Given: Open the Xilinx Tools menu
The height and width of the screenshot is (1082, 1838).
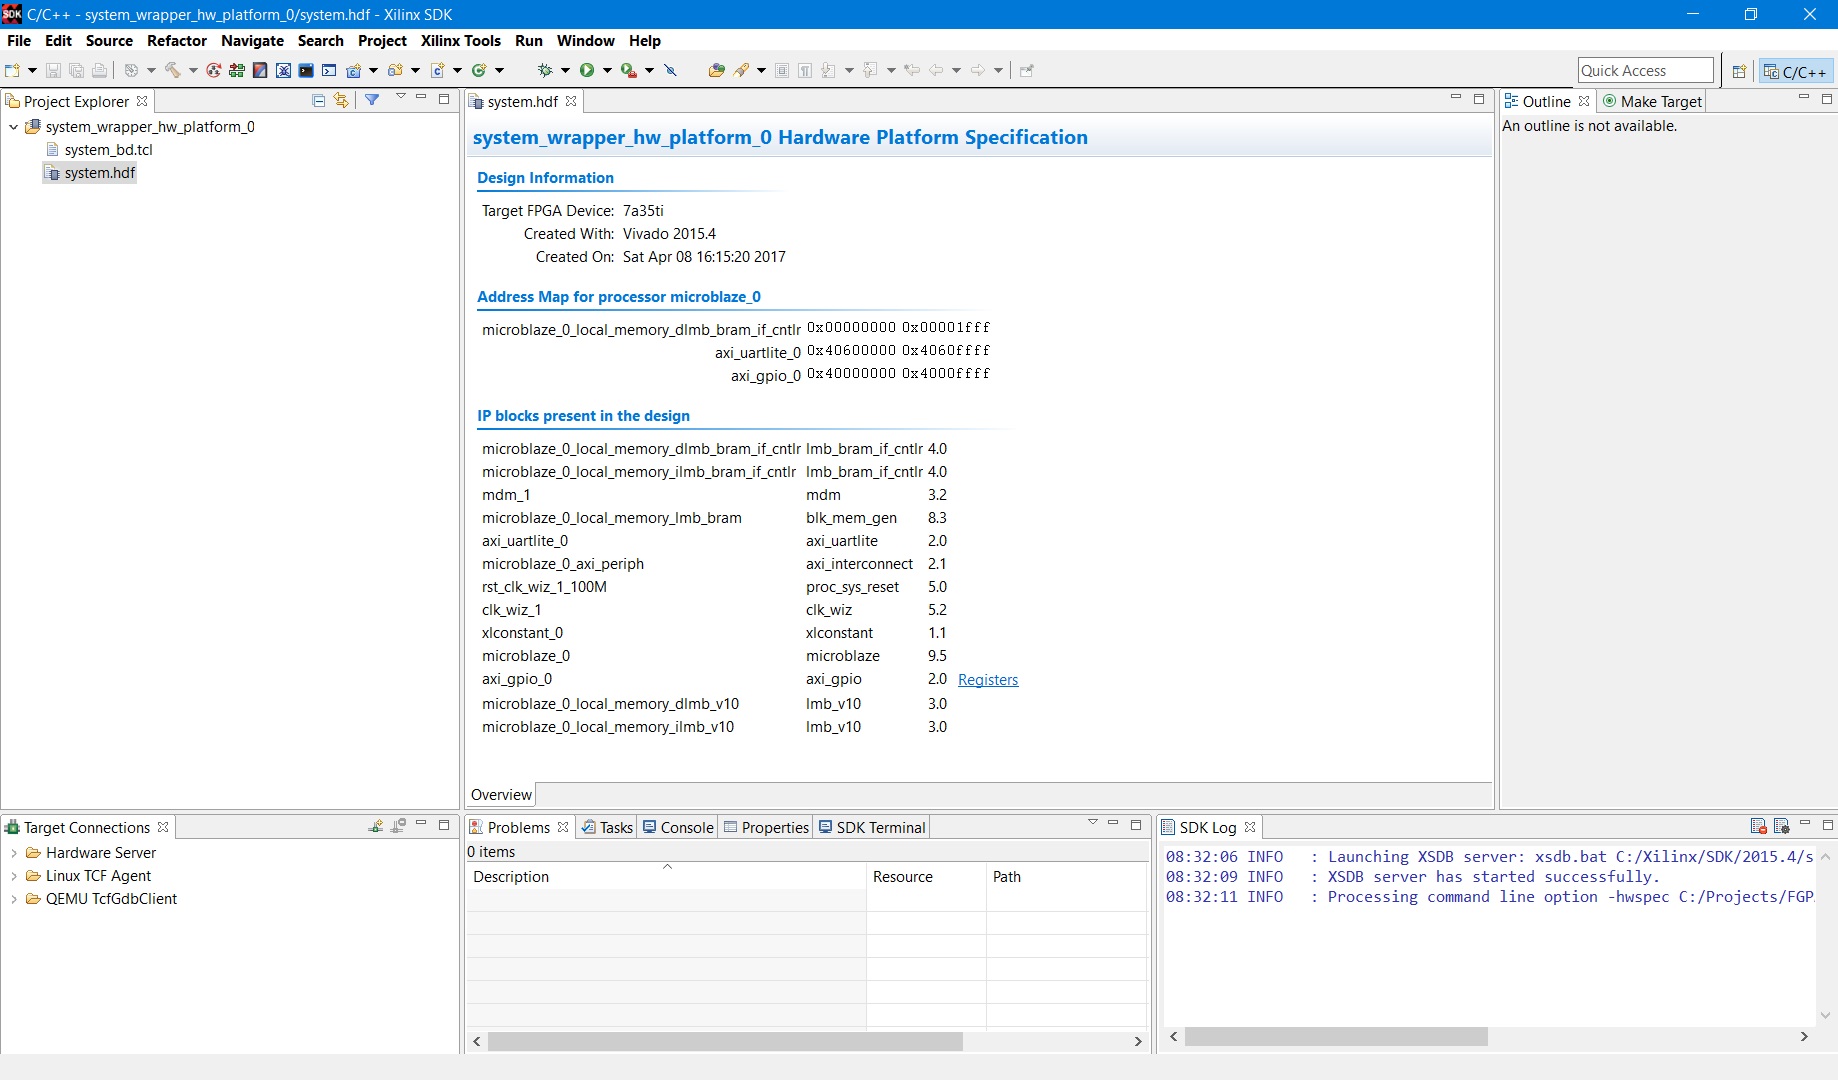Looking at the screenshot, I should coord(460,41).
